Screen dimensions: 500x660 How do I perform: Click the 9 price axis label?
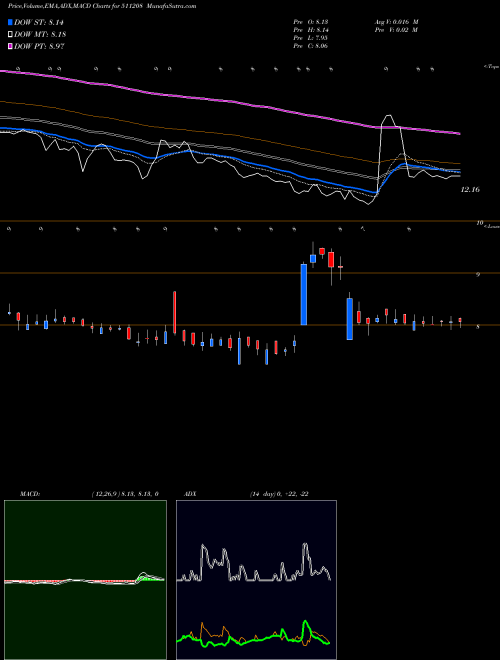(x=478, y=274)
